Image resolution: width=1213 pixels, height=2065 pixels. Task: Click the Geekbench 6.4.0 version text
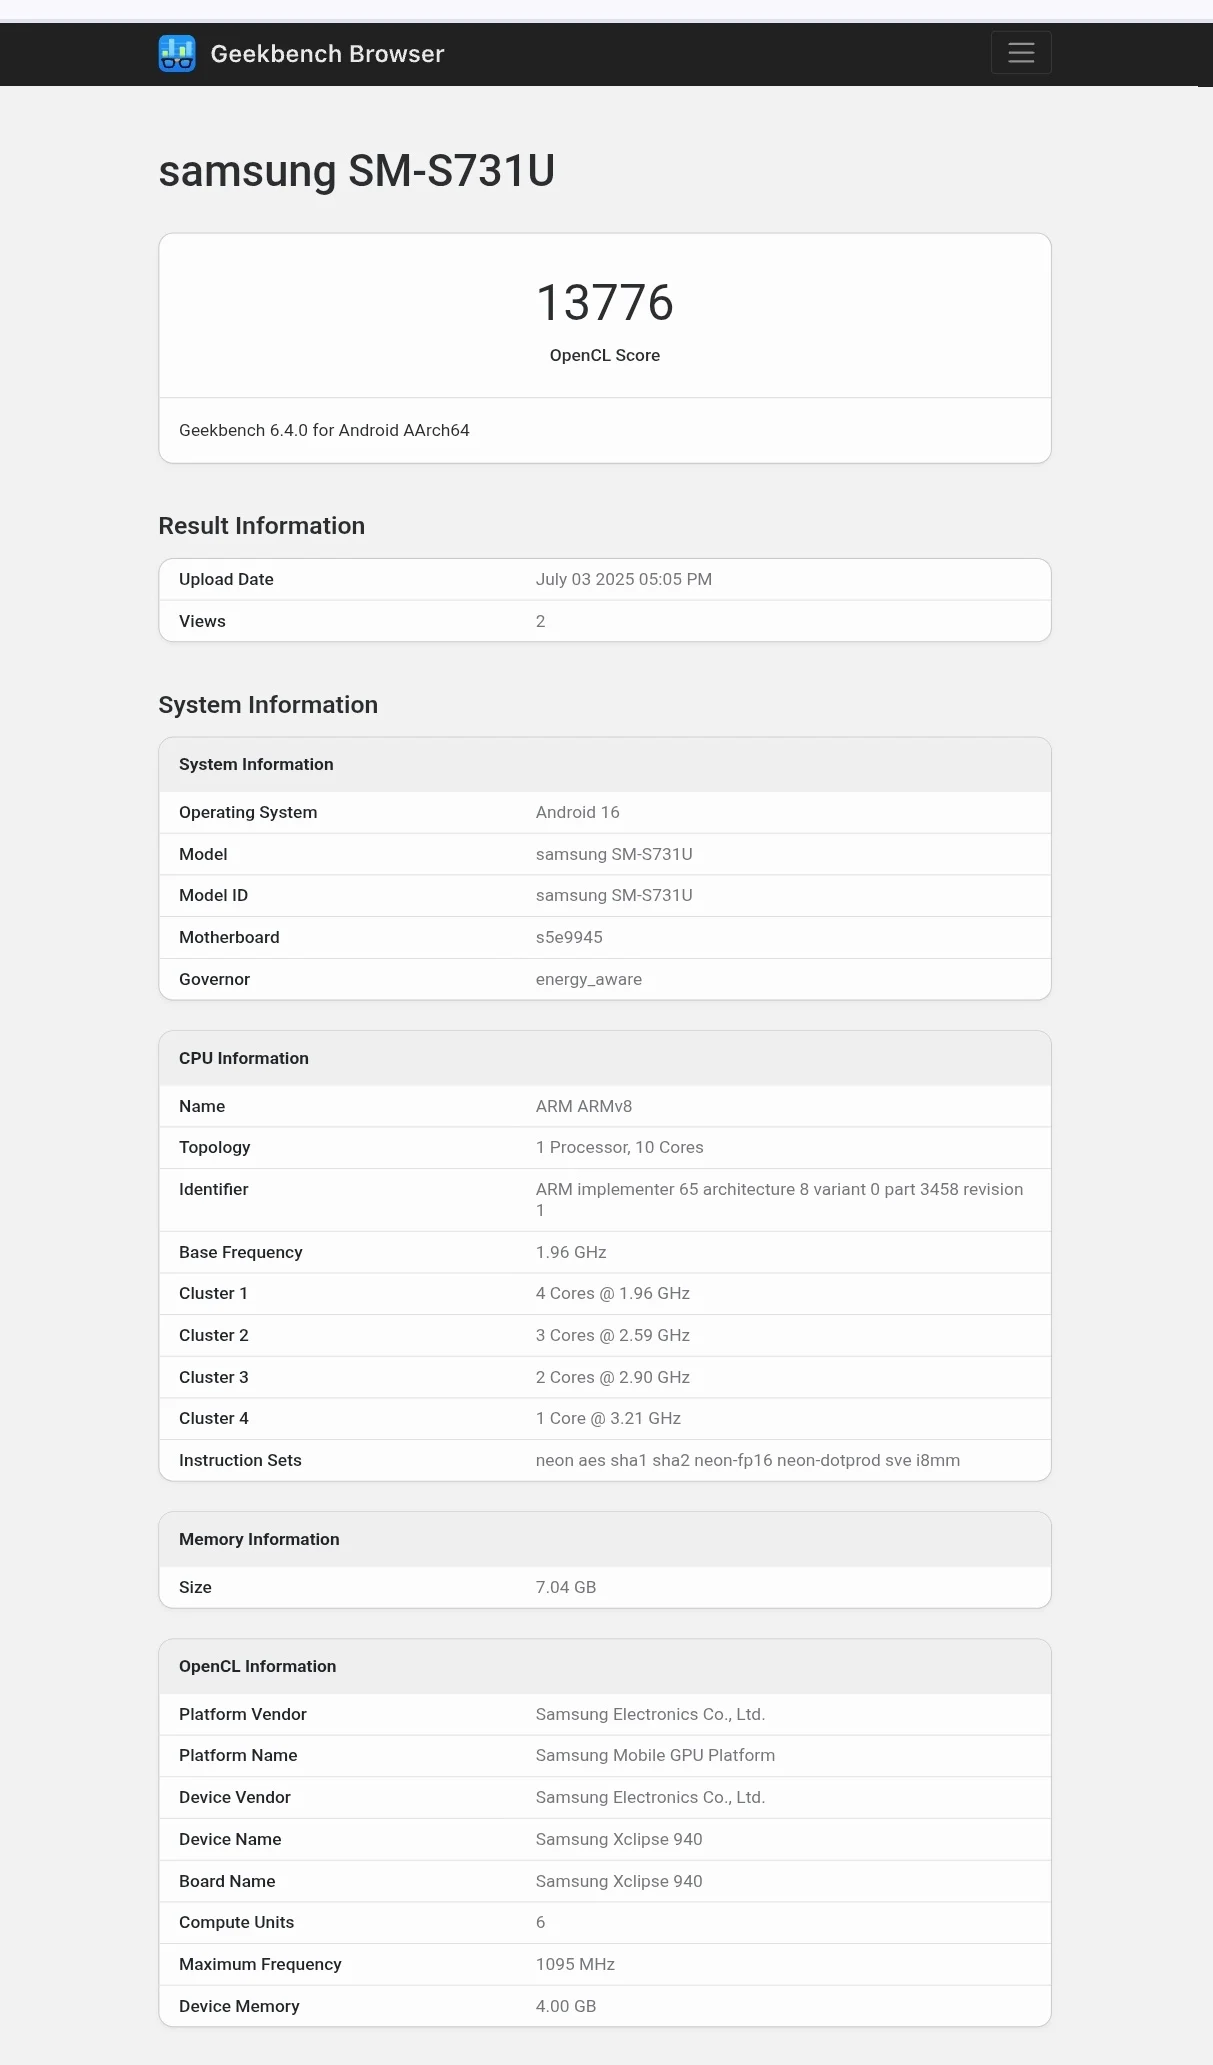point(324,430)
